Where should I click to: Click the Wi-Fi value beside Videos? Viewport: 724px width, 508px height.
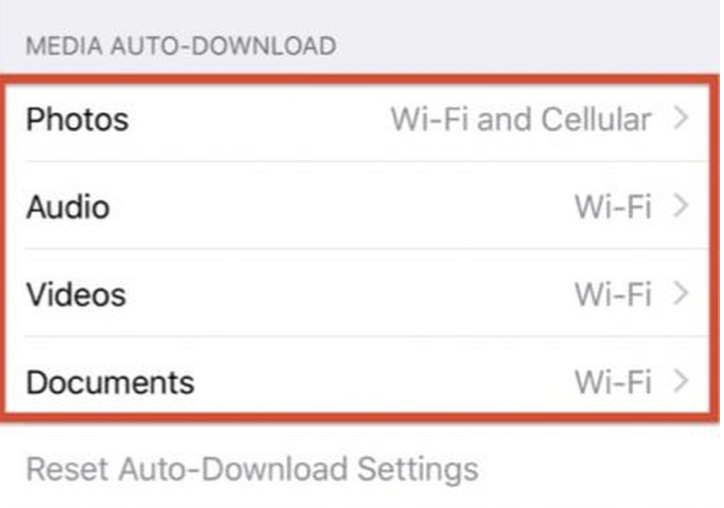(x=612, y=295)
